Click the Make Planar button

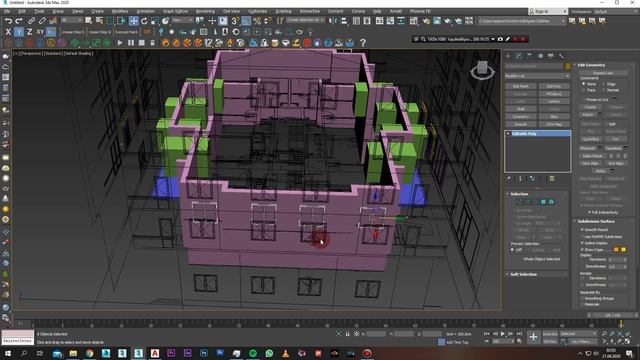(592, 156)
